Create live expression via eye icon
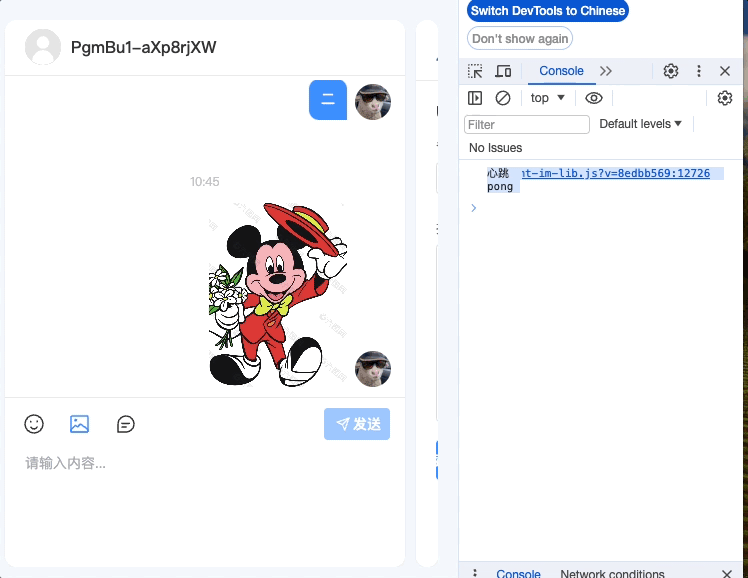Image resolution: width=748 pixels, height=578 pixels. pyautogui.click(x=594, y=98)
